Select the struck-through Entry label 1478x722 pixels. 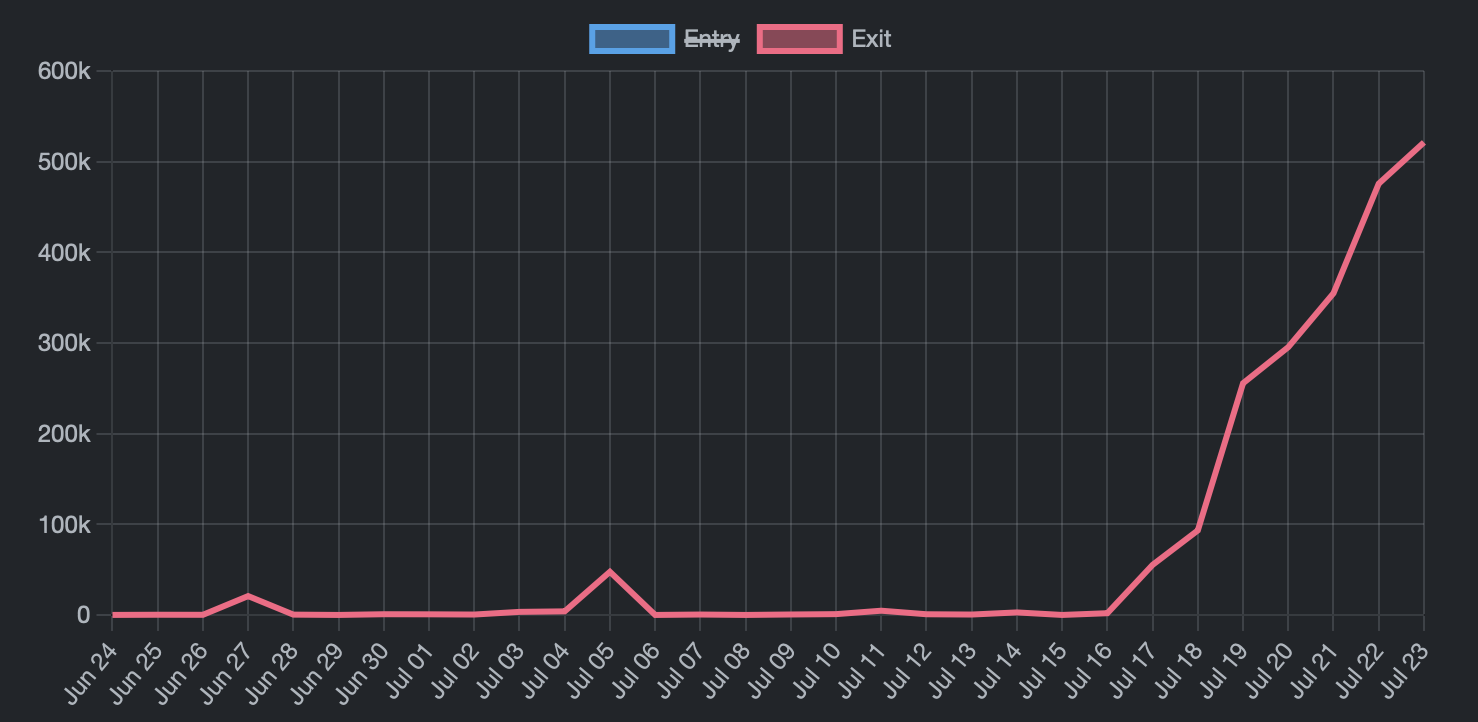pyautogui.click(x=712, y=38)
